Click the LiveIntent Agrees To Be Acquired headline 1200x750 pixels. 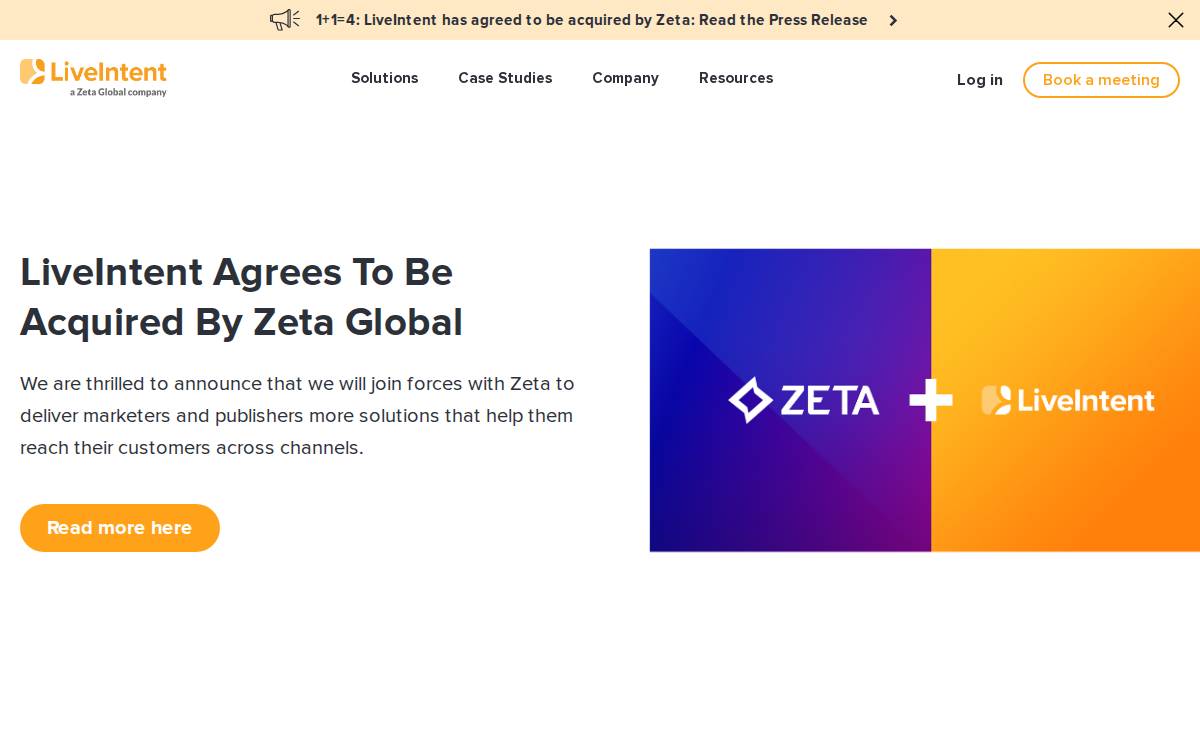[x=241, y=297]
